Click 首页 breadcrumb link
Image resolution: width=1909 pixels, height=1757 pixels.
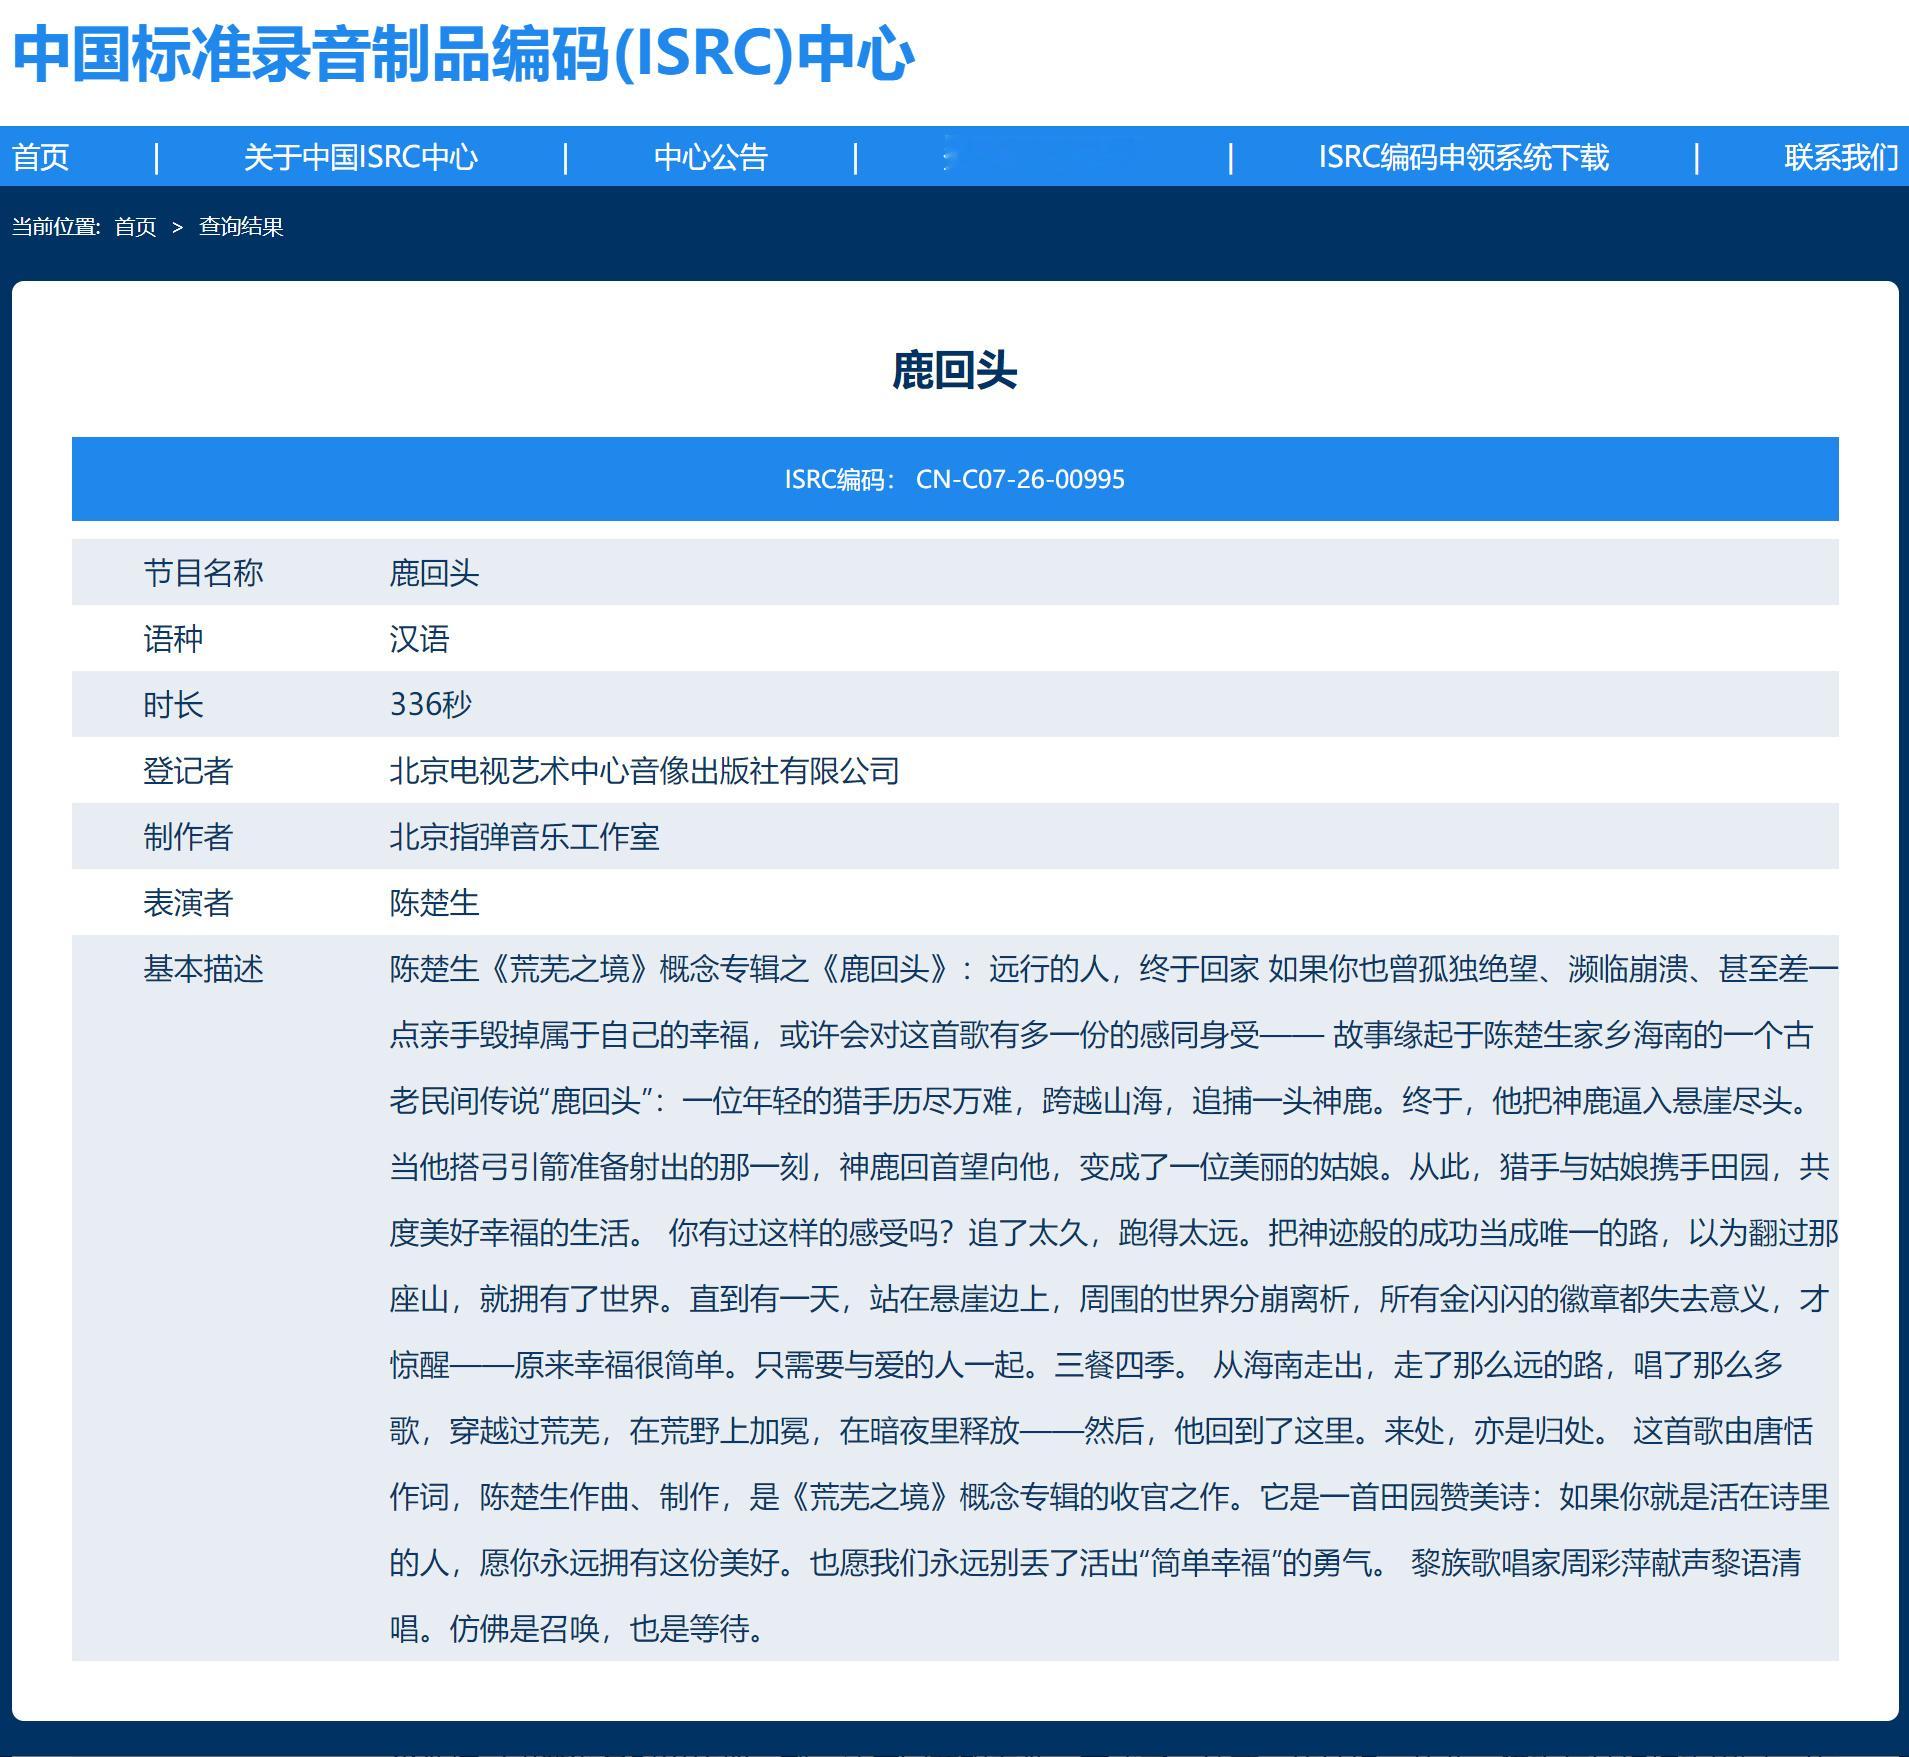135,227
